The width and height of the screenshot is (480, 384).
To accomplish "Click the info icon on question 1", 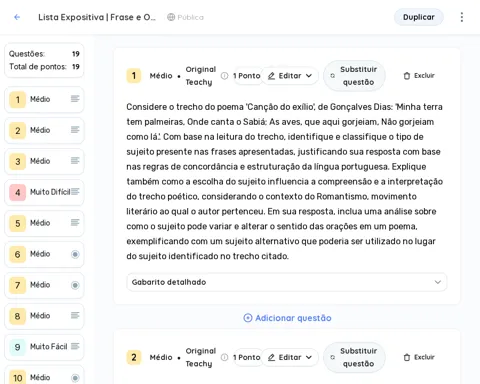I will coord(225,76).
